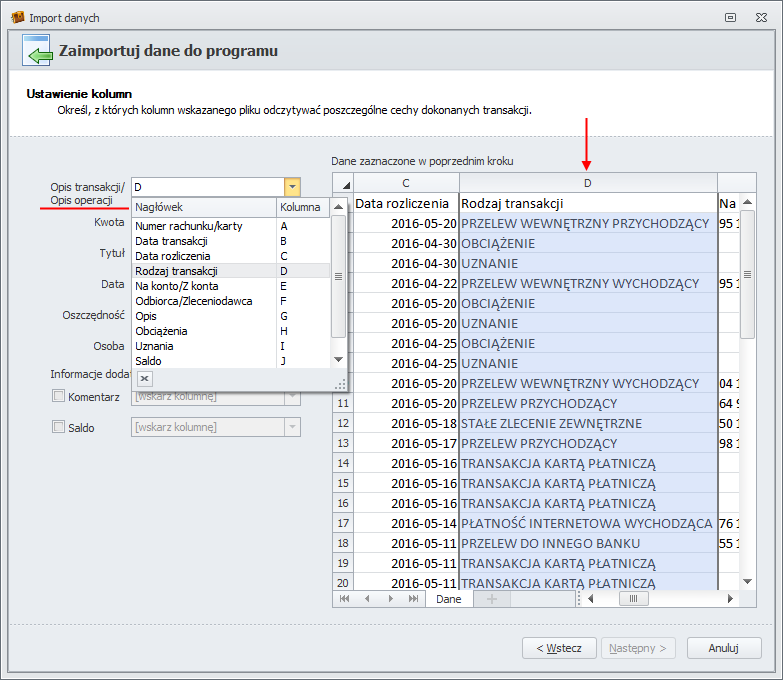Click the resize grip of the dropdown list
Viewport: 783px width, 680px height.
340,384
